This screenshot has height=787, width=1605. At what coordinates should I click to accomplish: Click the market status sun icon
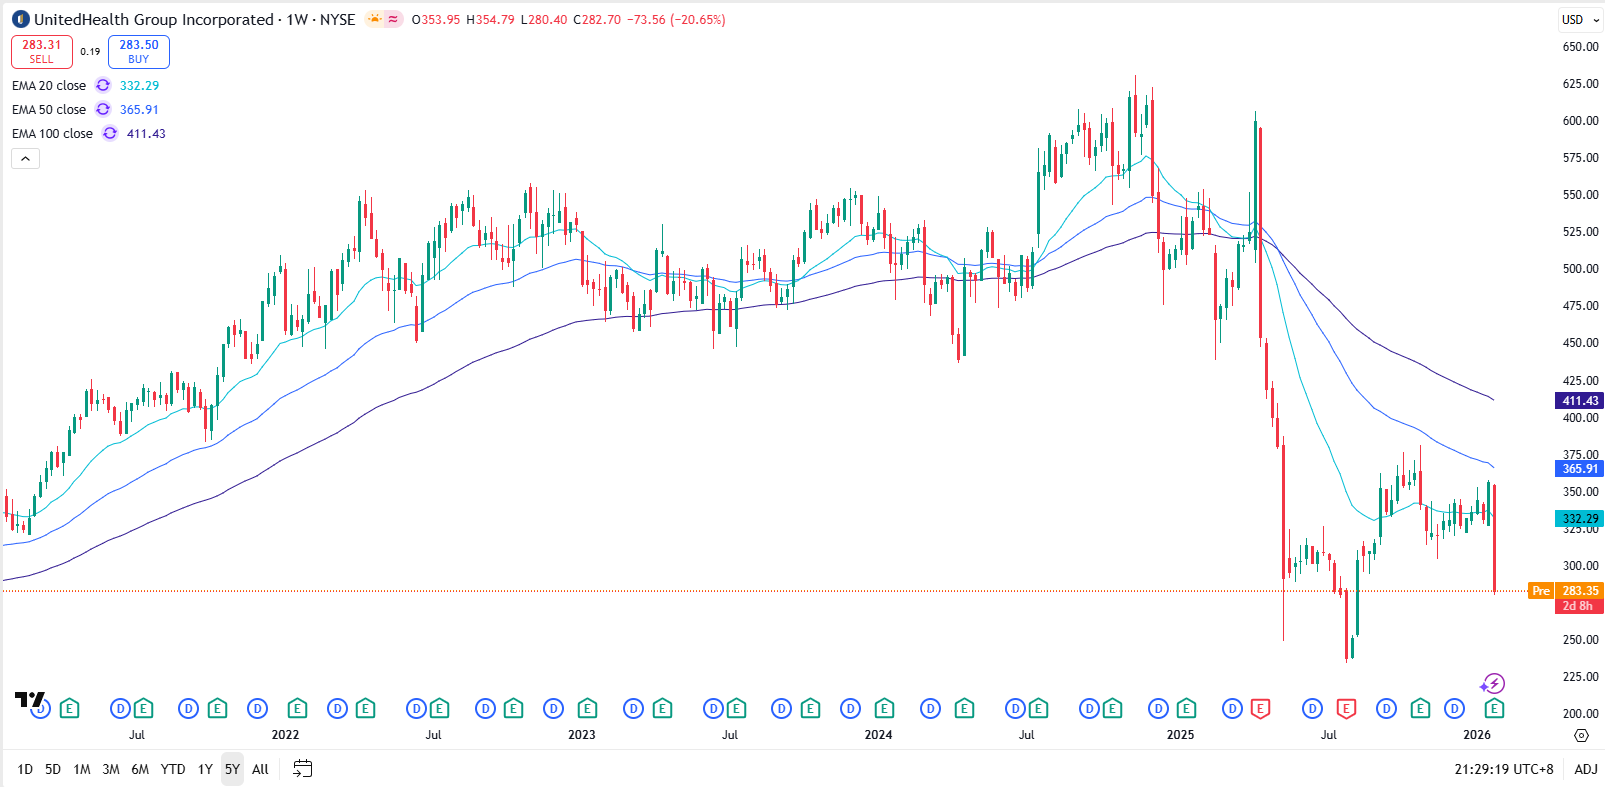point(374,19)
